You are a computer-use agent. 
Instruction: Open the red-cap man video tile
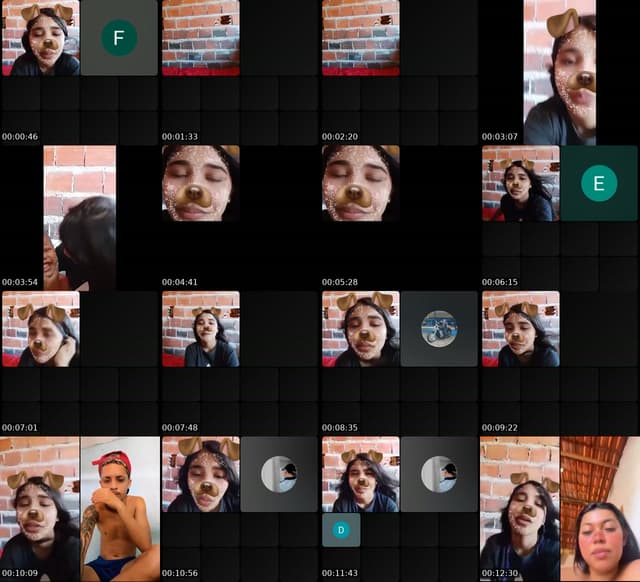120,509
